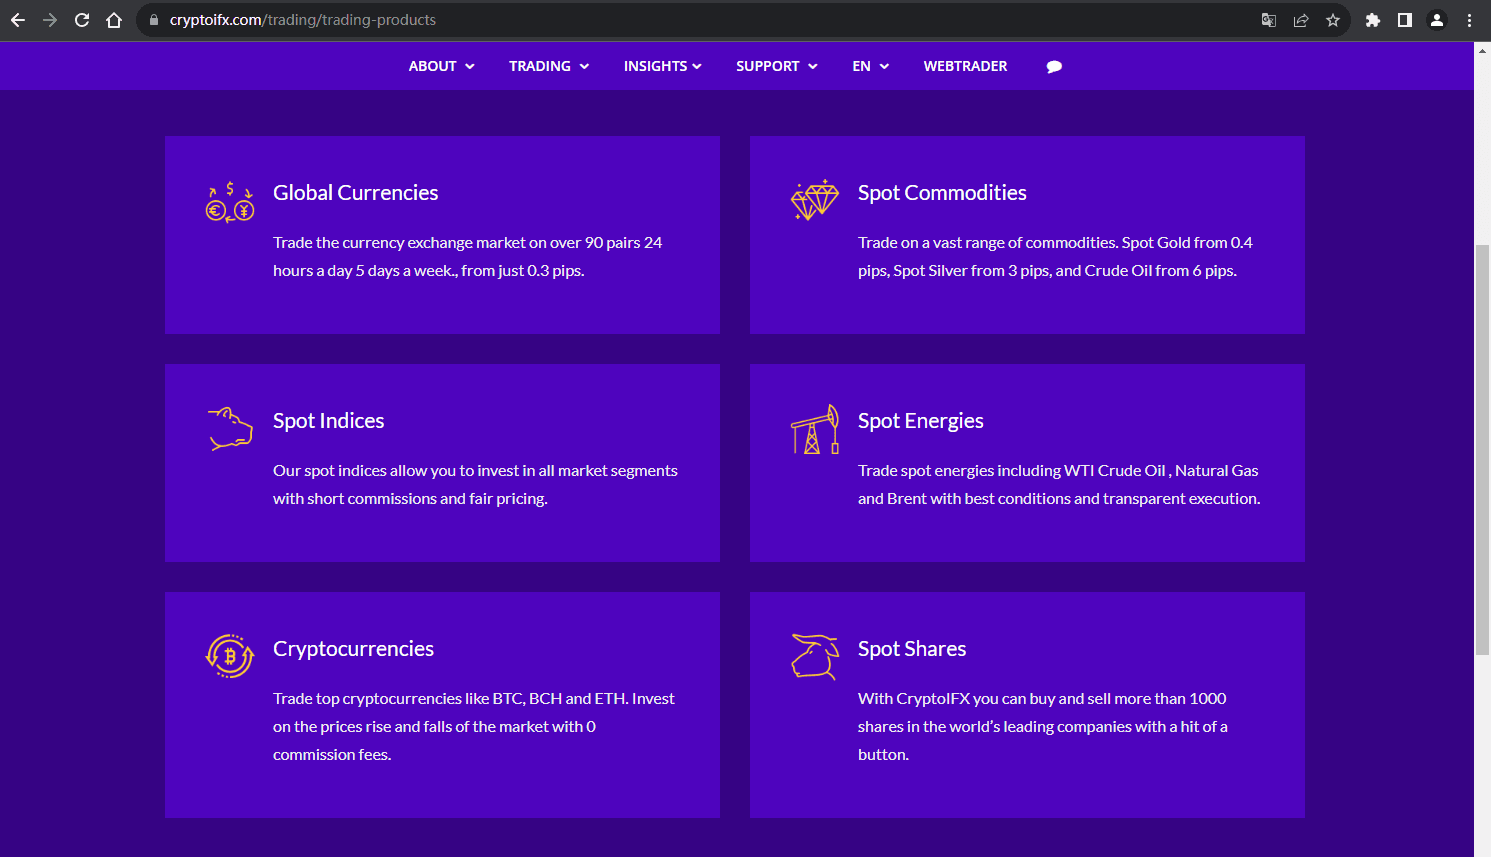Translate this page with the translate icon
The width and height of the screenshot is (1491, 857).
point(1269,20)
